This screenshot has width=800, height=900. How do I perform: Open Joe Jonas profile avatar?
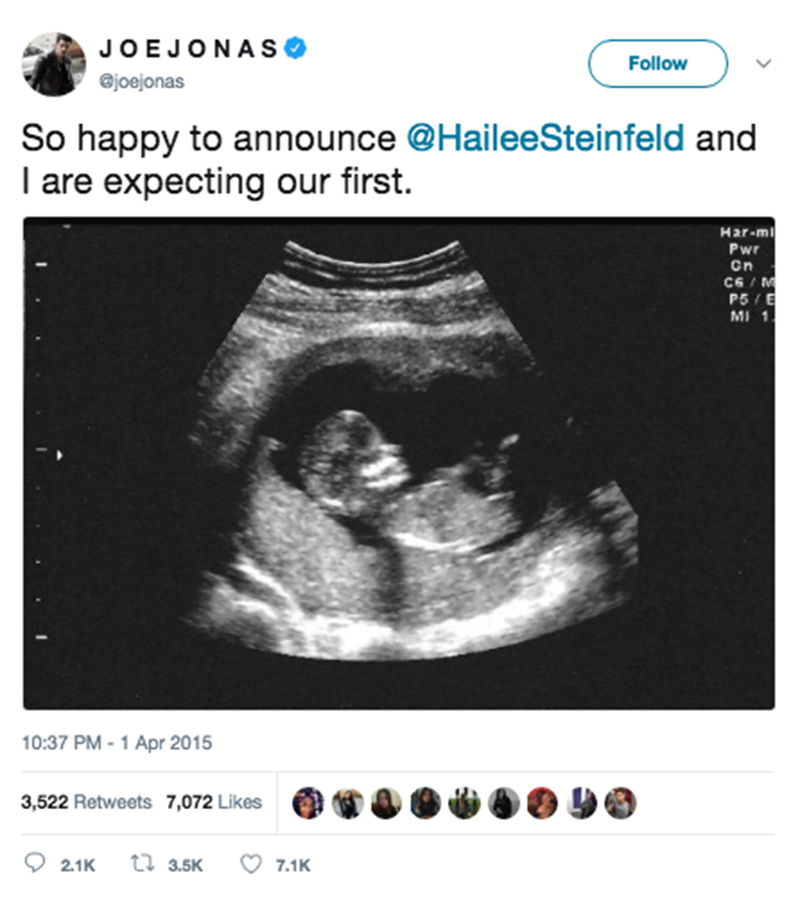pos(52,64)
